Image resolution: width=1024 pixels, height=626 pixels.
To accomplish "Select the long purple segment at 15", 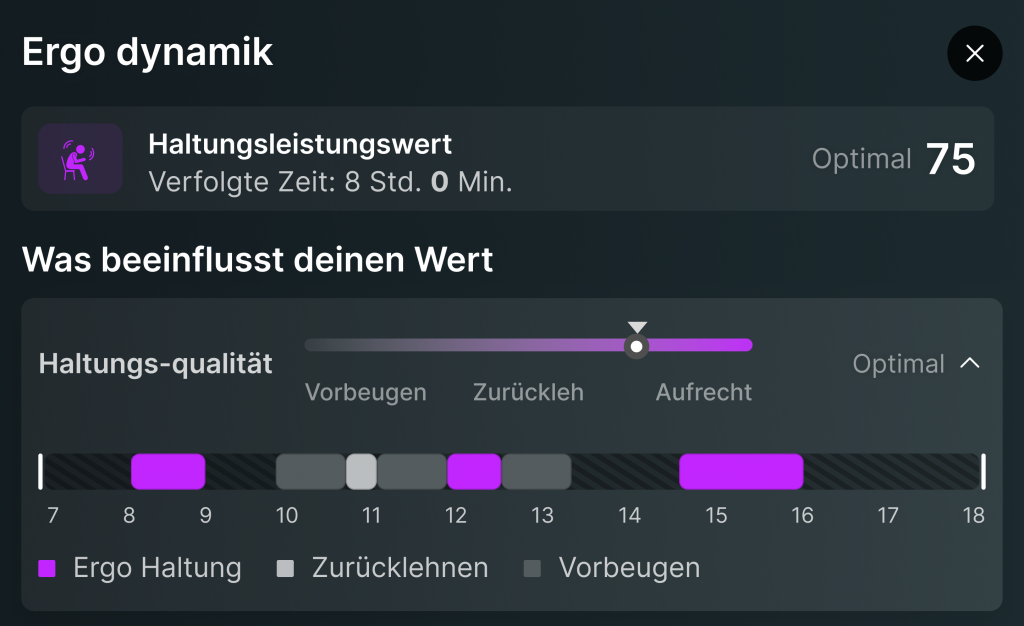I will 741,471.
